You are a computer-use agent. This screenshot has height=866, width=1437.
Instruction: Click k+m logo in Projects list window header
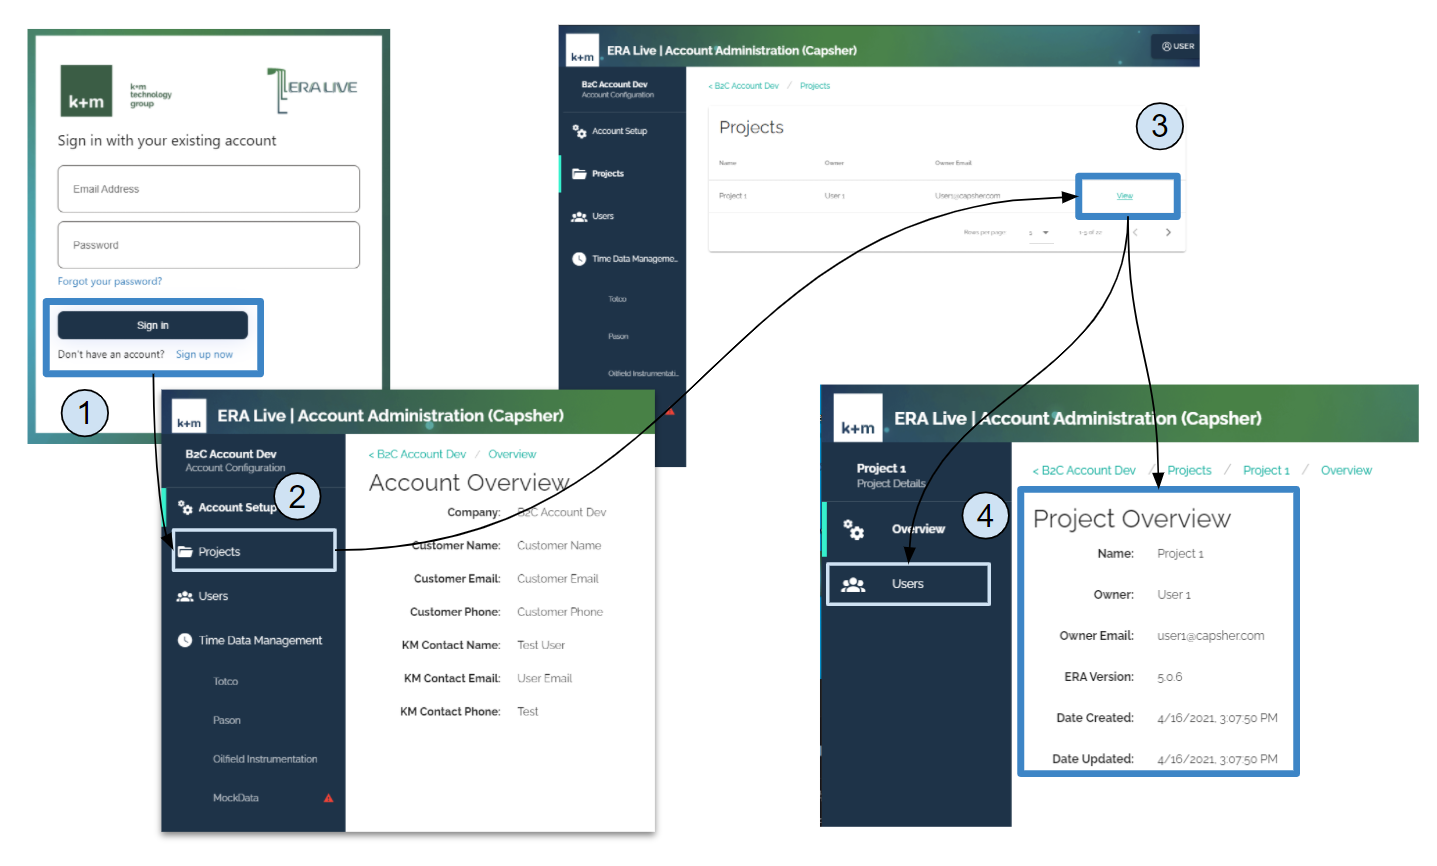[x=582, y=51]
